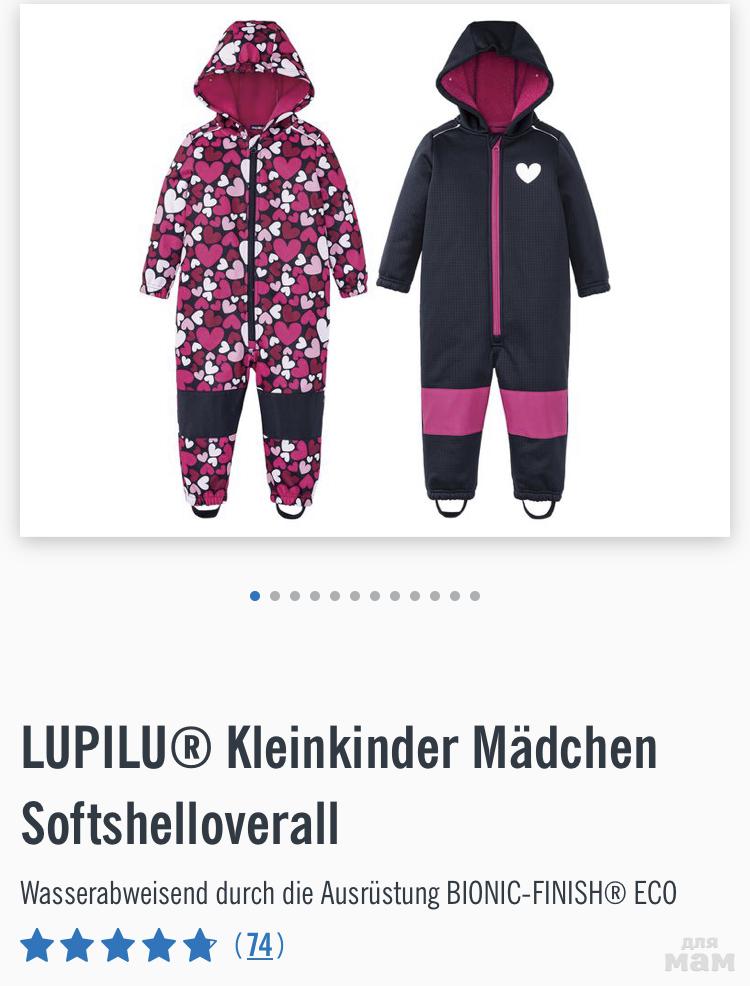Click the third rating star

tap(118, 944)
